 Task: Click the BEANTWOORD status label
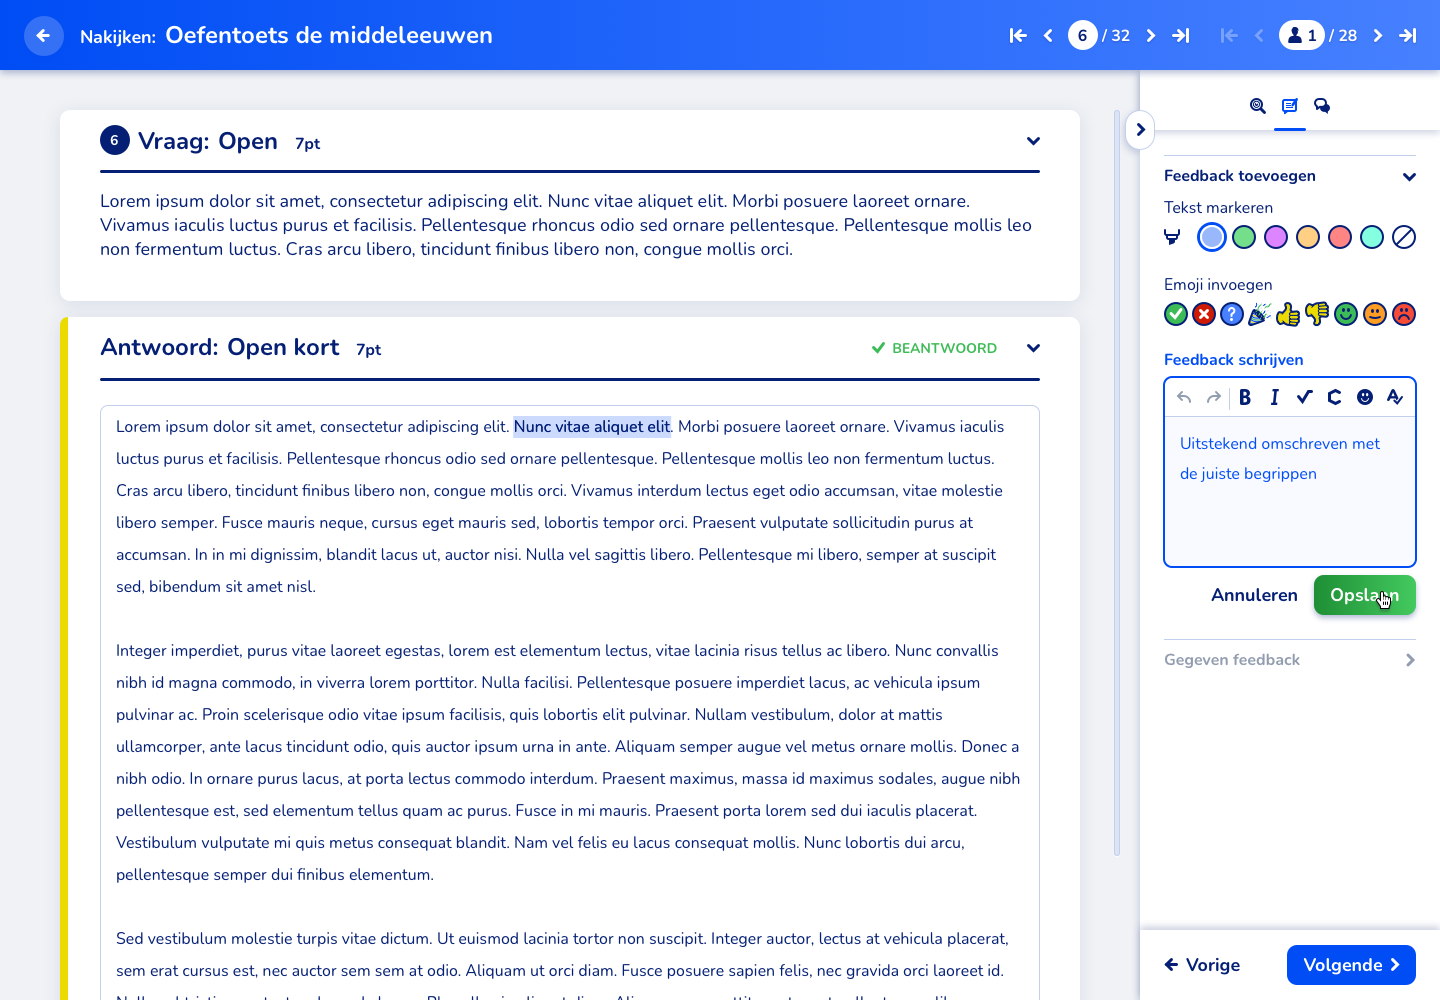pos(934,348)
